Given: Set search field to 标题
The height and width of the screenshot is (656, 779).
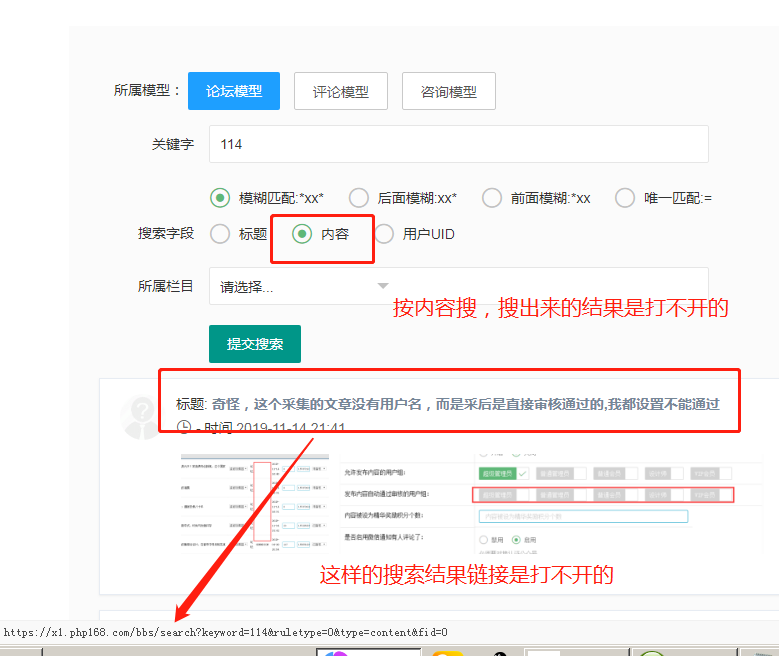Looking at the screenshot, I should coord(220,234).
